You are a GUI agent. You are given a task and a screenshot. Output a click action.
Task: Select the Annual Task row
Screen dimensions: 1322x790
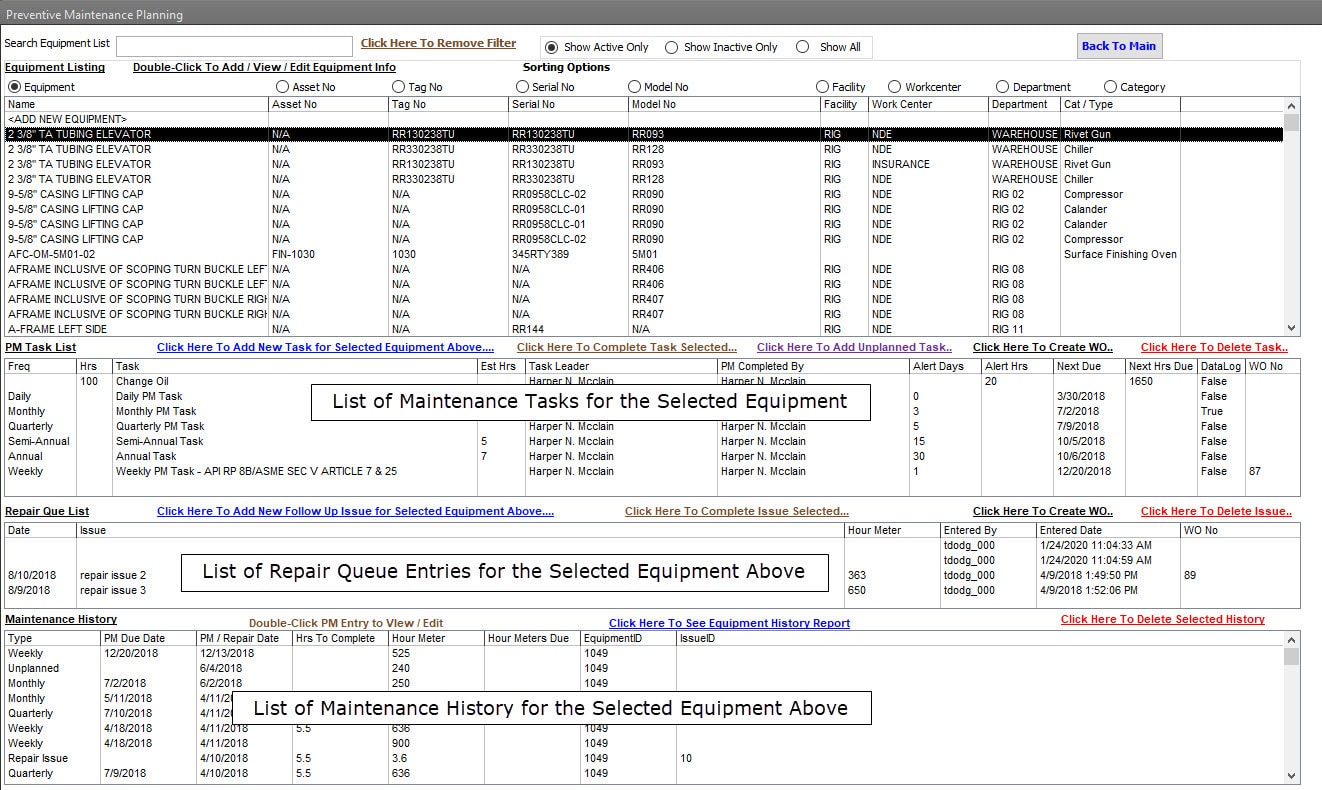click(x=652, y=456)
